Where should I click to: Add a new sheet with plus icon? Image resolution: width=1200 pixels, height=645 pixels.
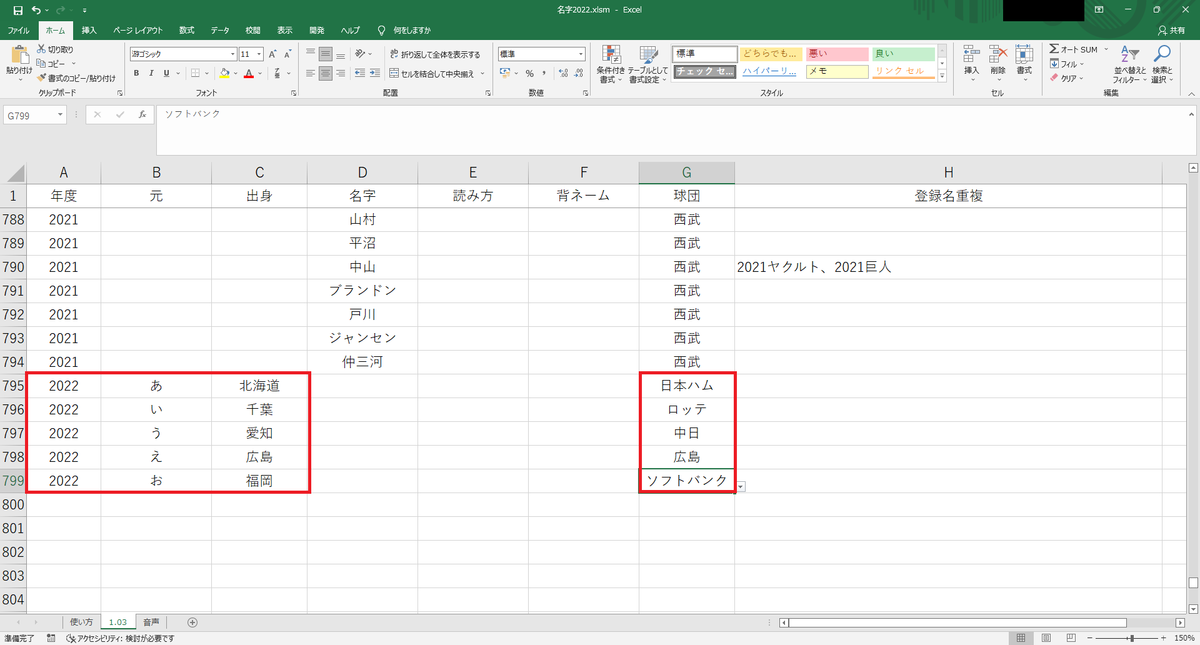[x=193, y=622]
